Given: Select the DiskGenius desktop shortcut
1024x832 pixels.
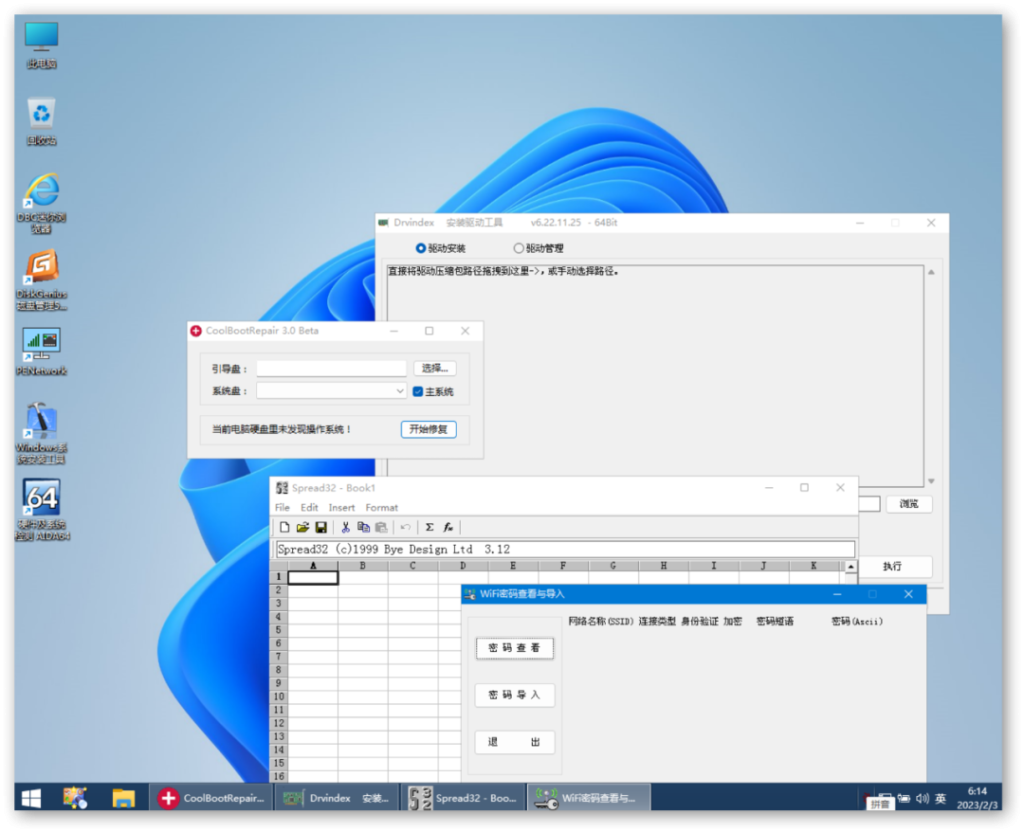Looking at the screenshot, I should click(x=41, y=281).
